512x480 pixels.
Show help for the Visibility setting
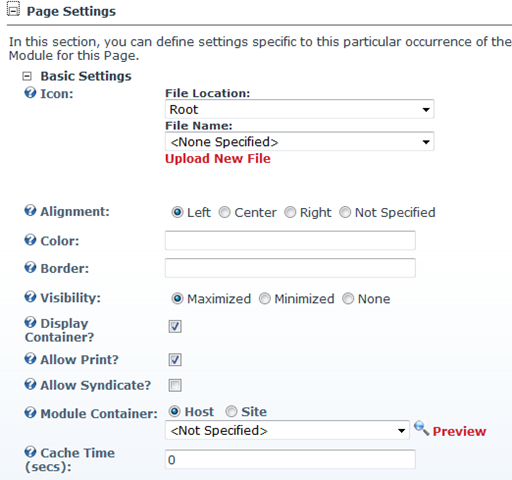click(x=30, y=296)
